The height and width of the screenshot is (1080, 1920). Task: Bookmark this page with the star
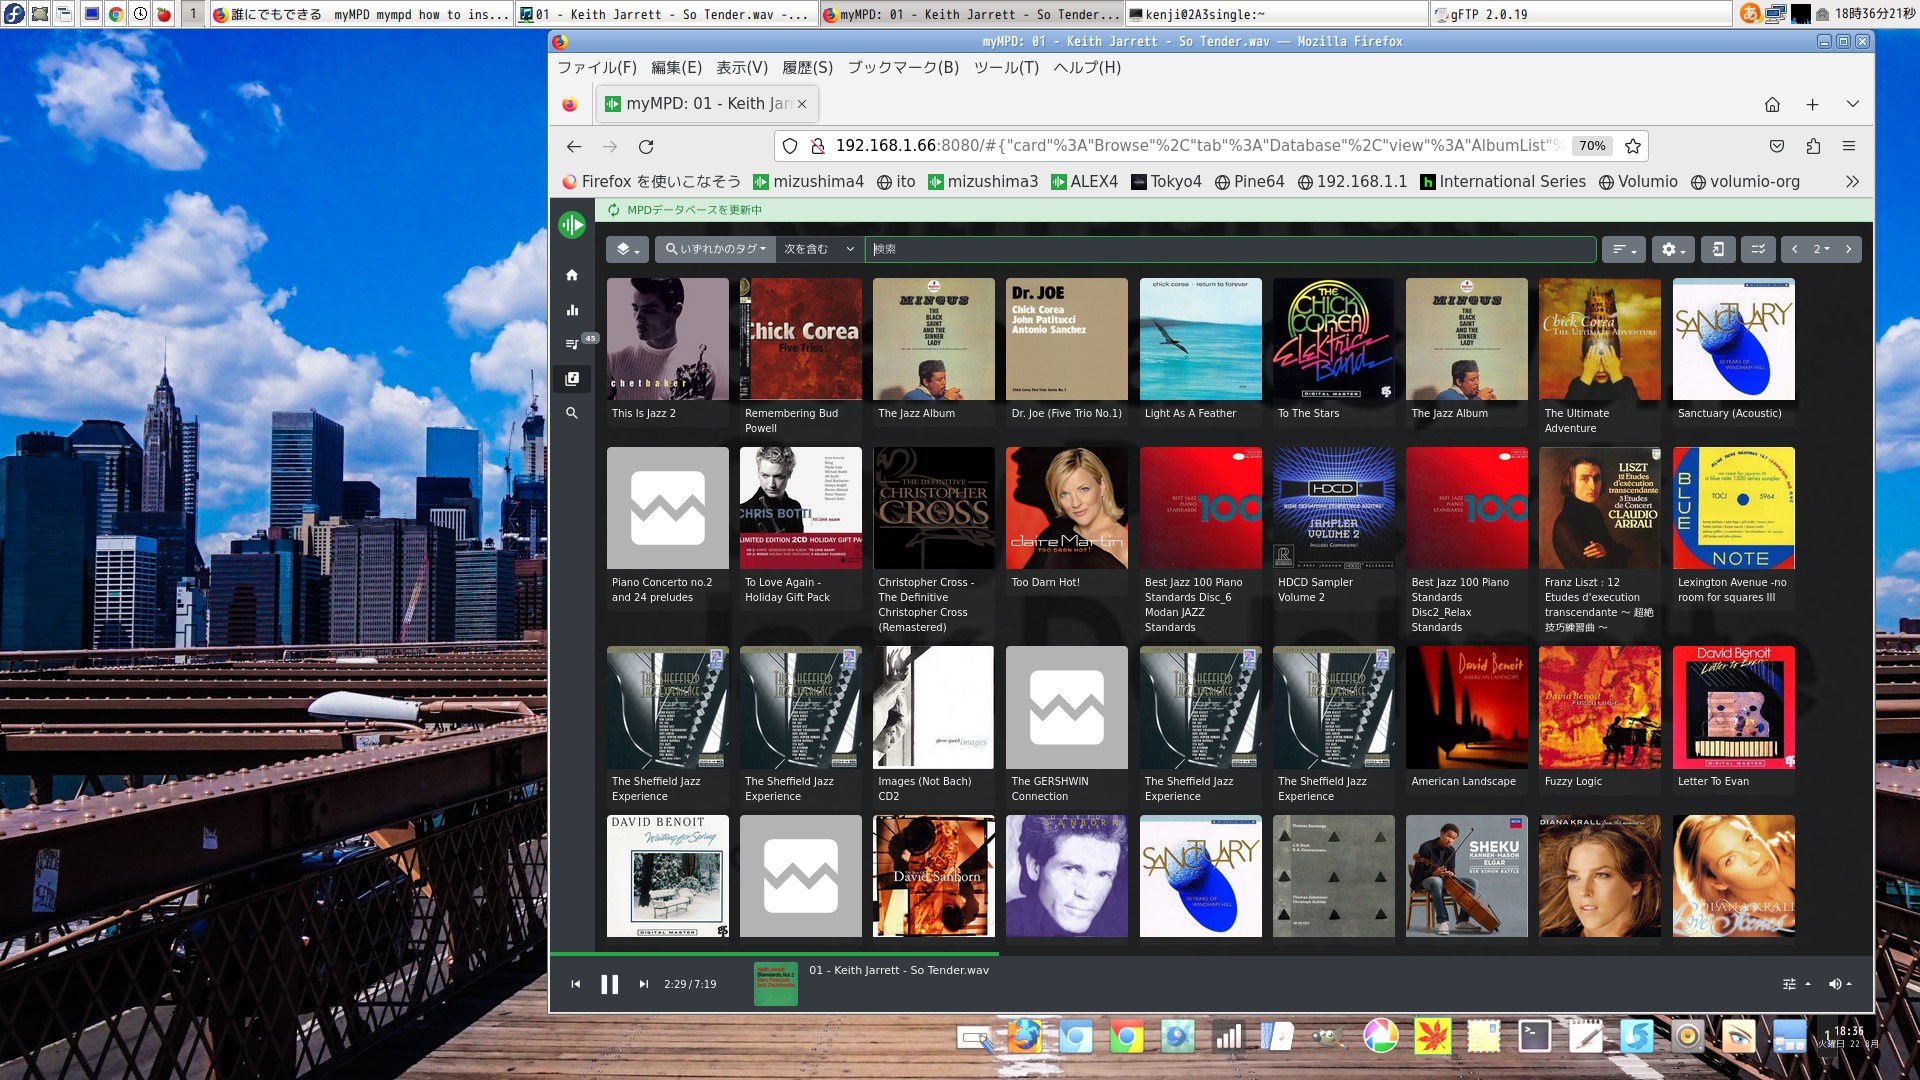[x=1633, y=146]
